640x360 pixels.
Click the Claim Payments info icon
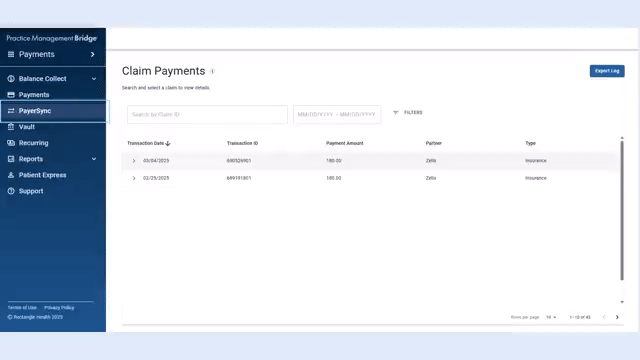tap(212, 71)
